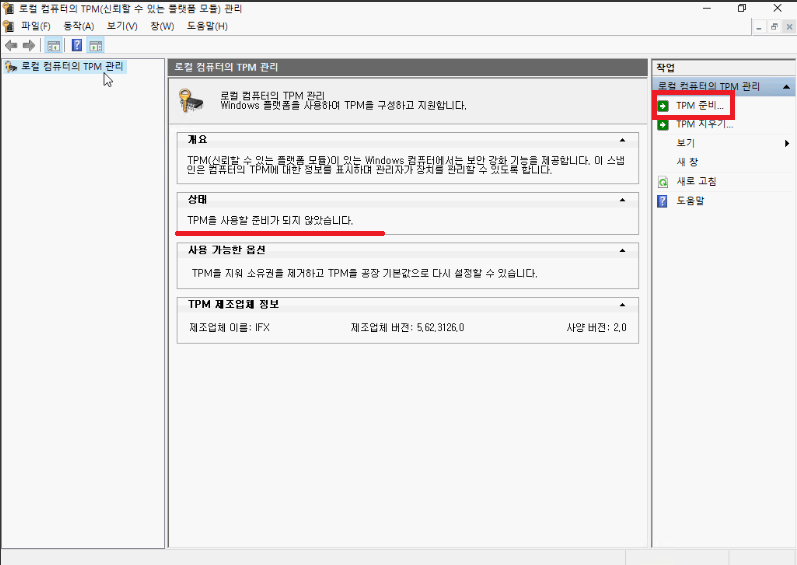Image resolution: width=797 pixels, height=565 pixels.
Task: Click the refresh icon beside 새로 고침
Action: pos(663,182)
